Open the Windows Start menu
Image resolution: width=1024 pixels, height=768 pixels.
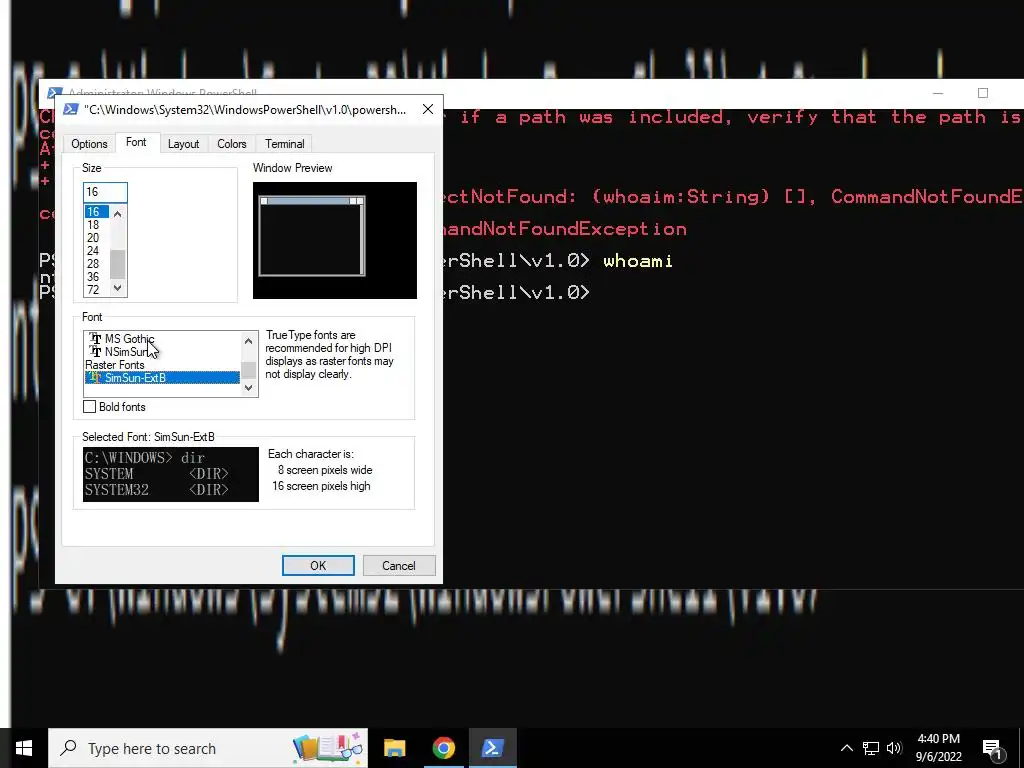click(x=24, y=748)
